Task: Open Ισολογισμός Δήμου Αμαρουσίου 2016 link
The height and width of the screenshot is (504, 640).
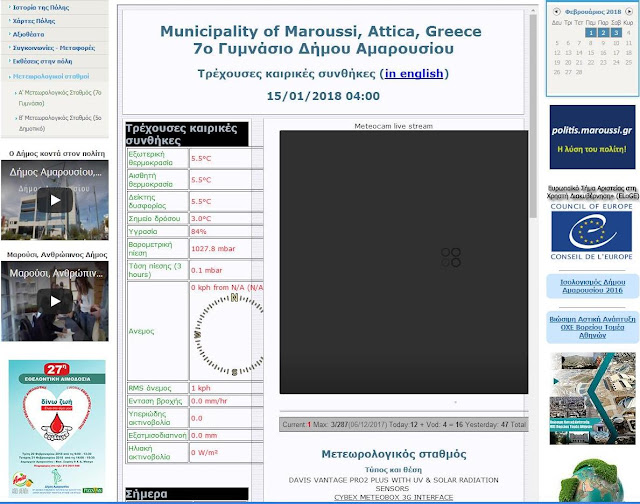Action: [593, 286]
